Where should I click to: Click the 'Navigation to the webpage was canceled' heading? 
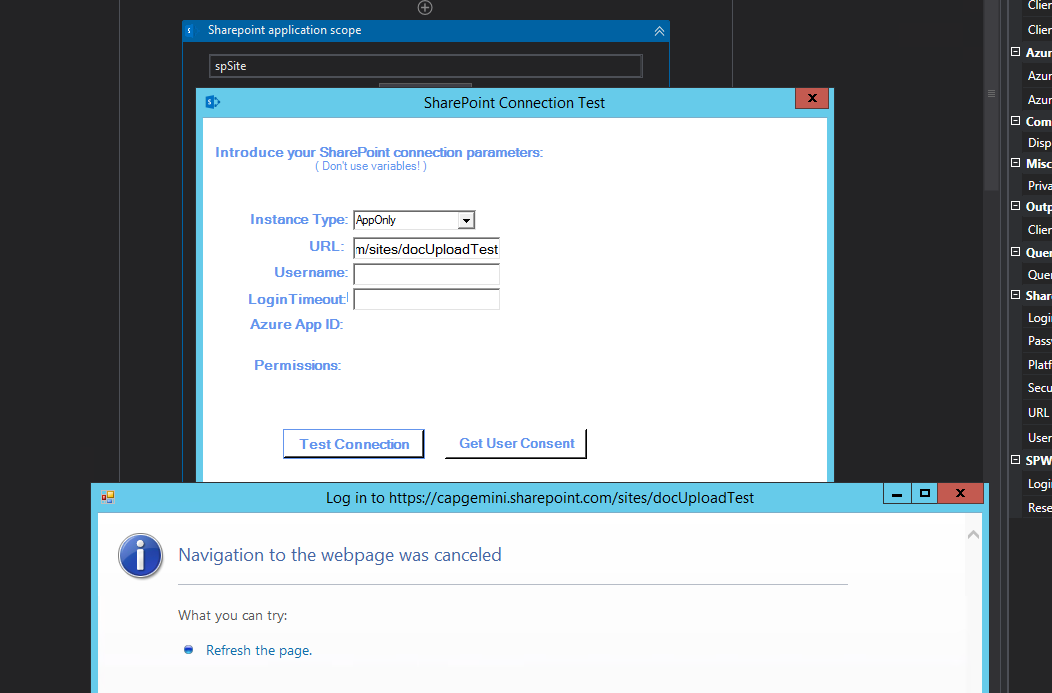tap(339, 555)
